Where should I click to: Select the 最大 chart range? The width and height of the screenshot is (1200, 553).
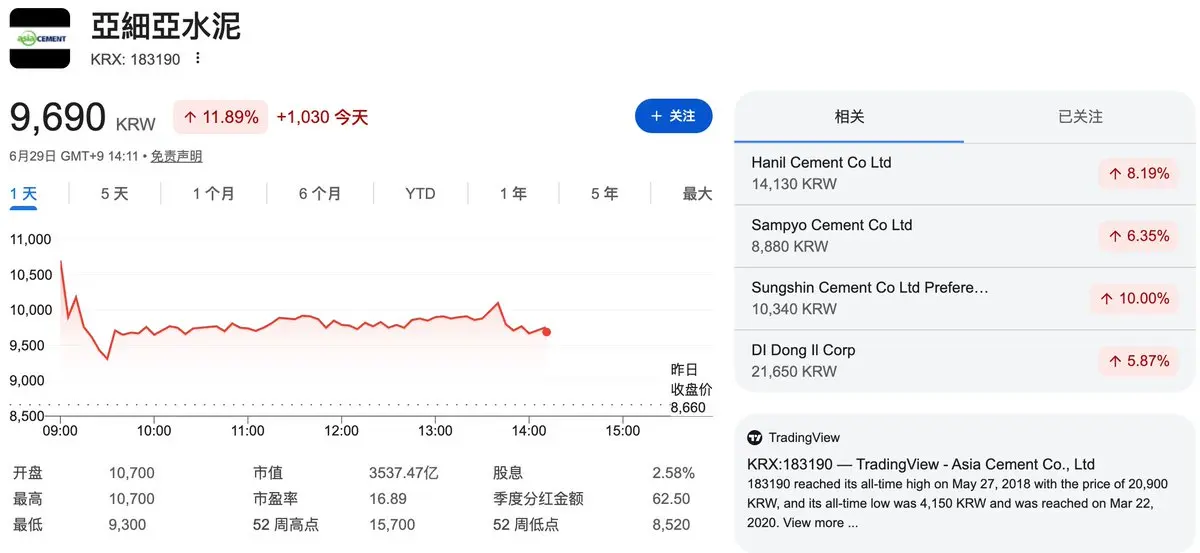tap(697, 194)
